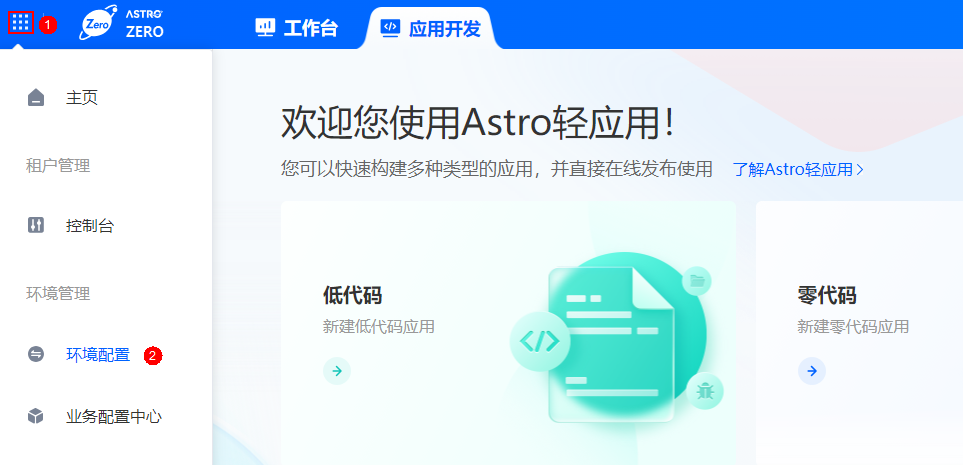The image size is (963, 465).
Task: Click the Astro Zero planet logo
Action: (98, 23)
